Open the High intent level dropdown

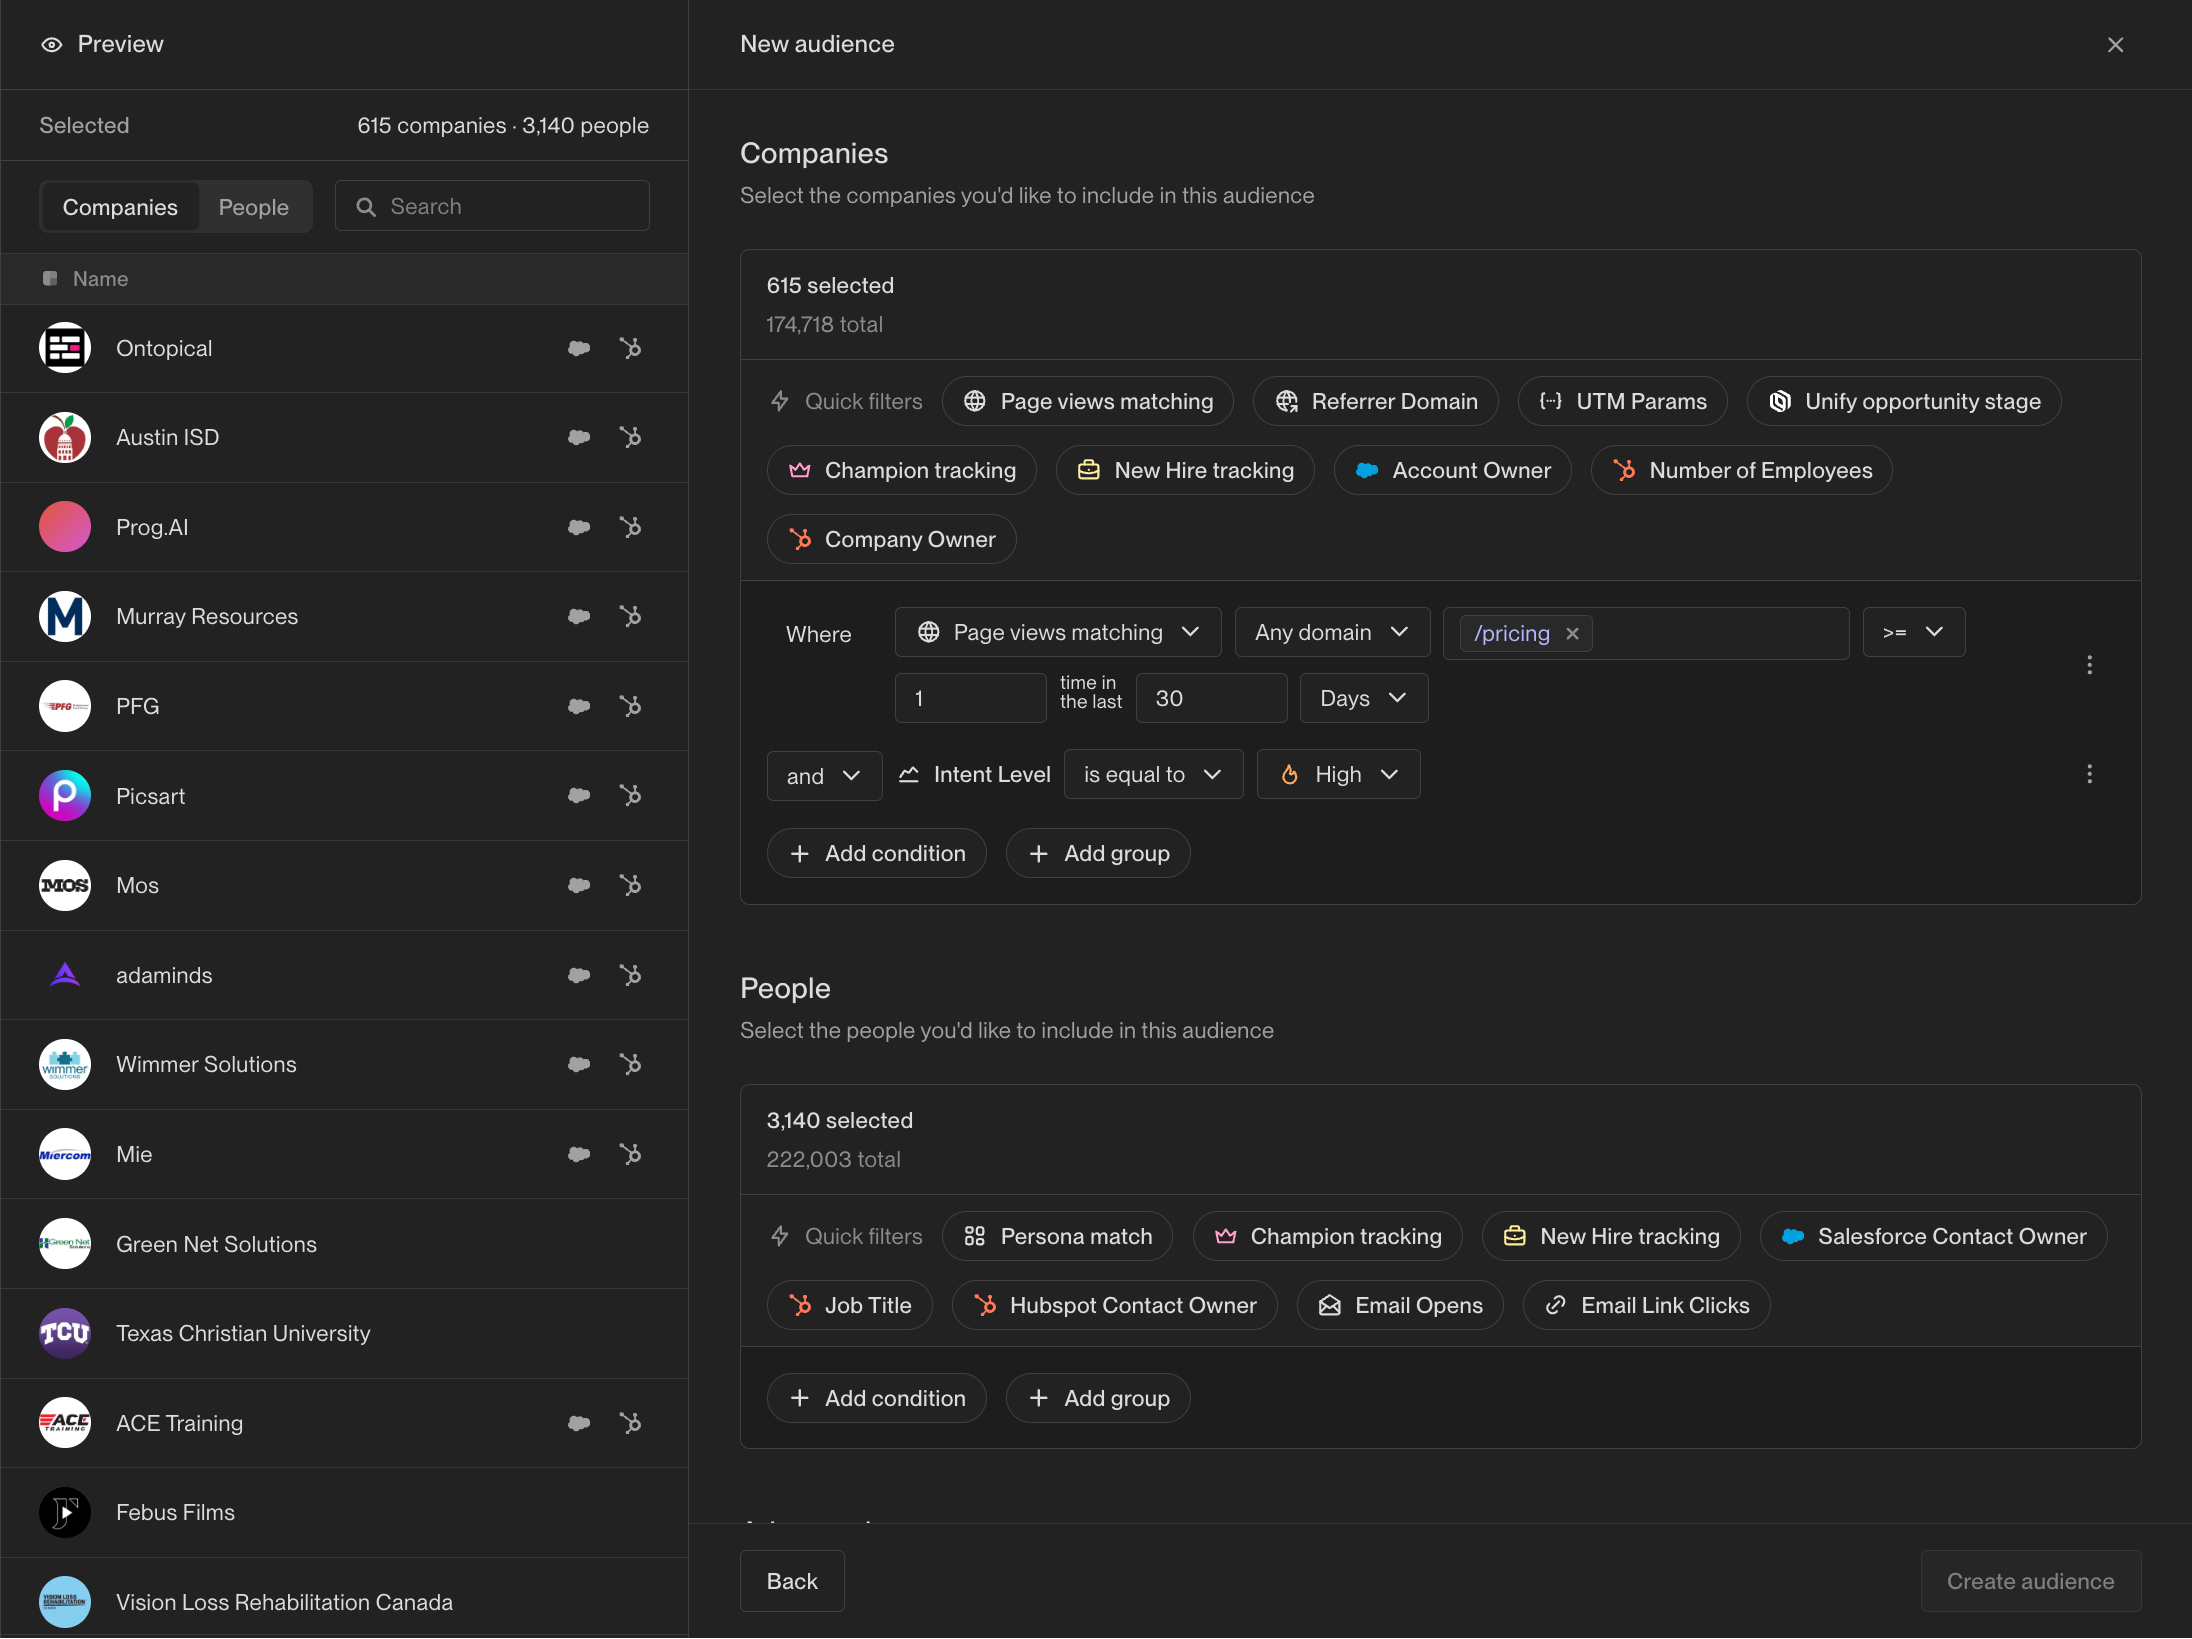pyautogui.click(x=1337, y=774)
